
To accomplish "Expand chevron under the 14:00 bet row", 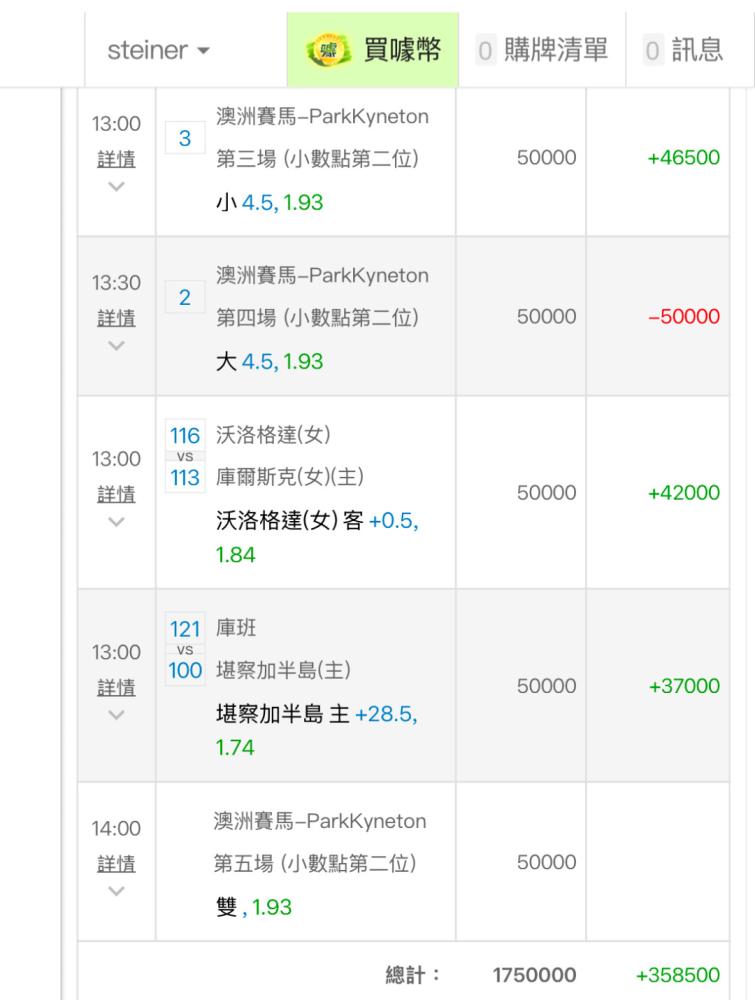I will point(116,891).
